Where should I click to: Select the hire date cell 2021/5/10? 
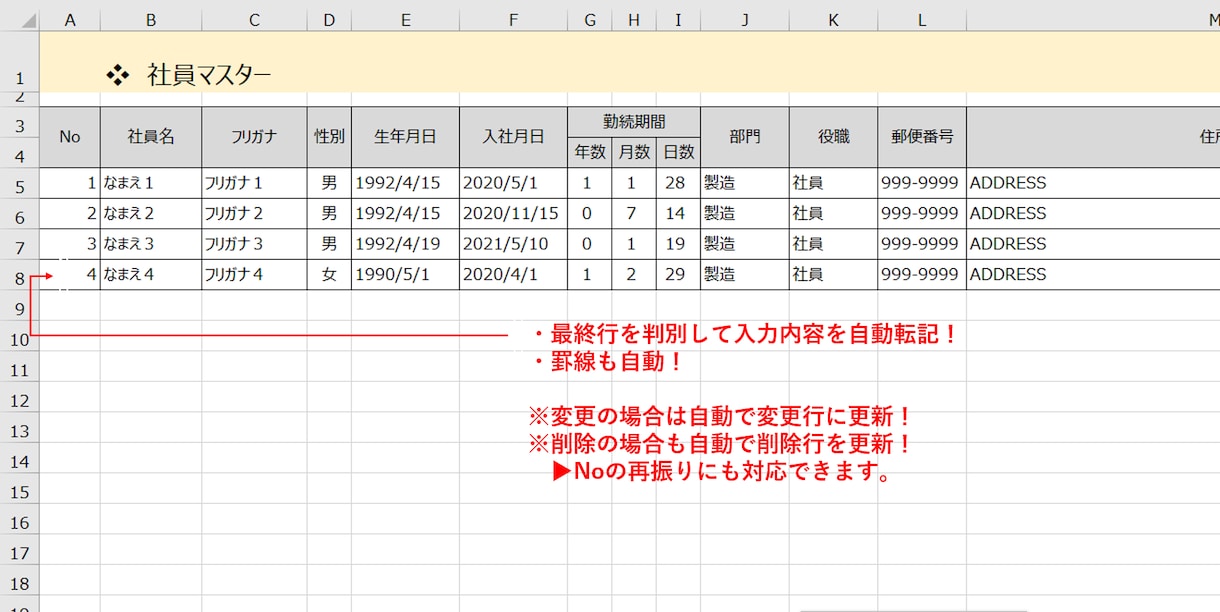[513, 244]
